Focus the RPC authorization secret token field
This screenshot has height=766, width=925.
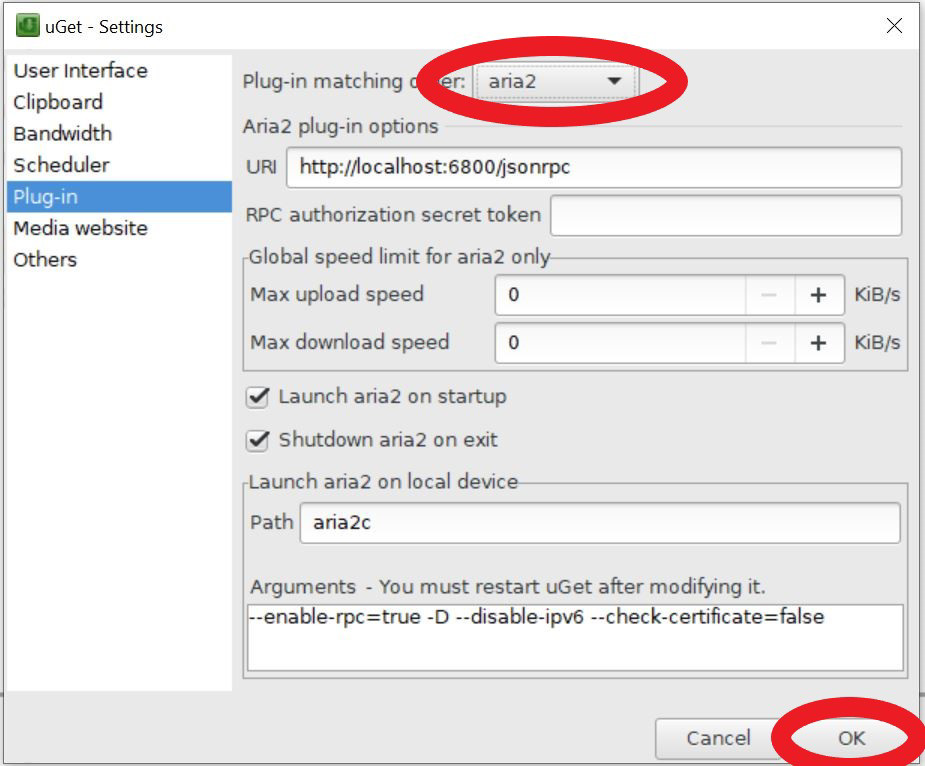pyautogui.click(x=726, y=215)
